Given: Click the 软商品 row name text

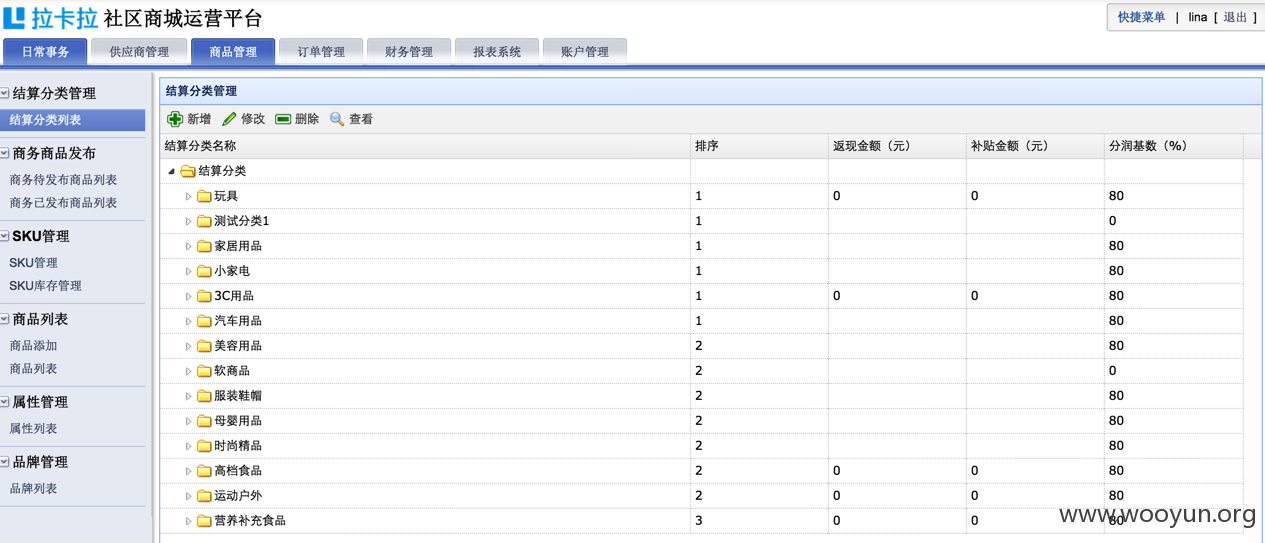Looking at the screenshot, I should tap(232, 371).
